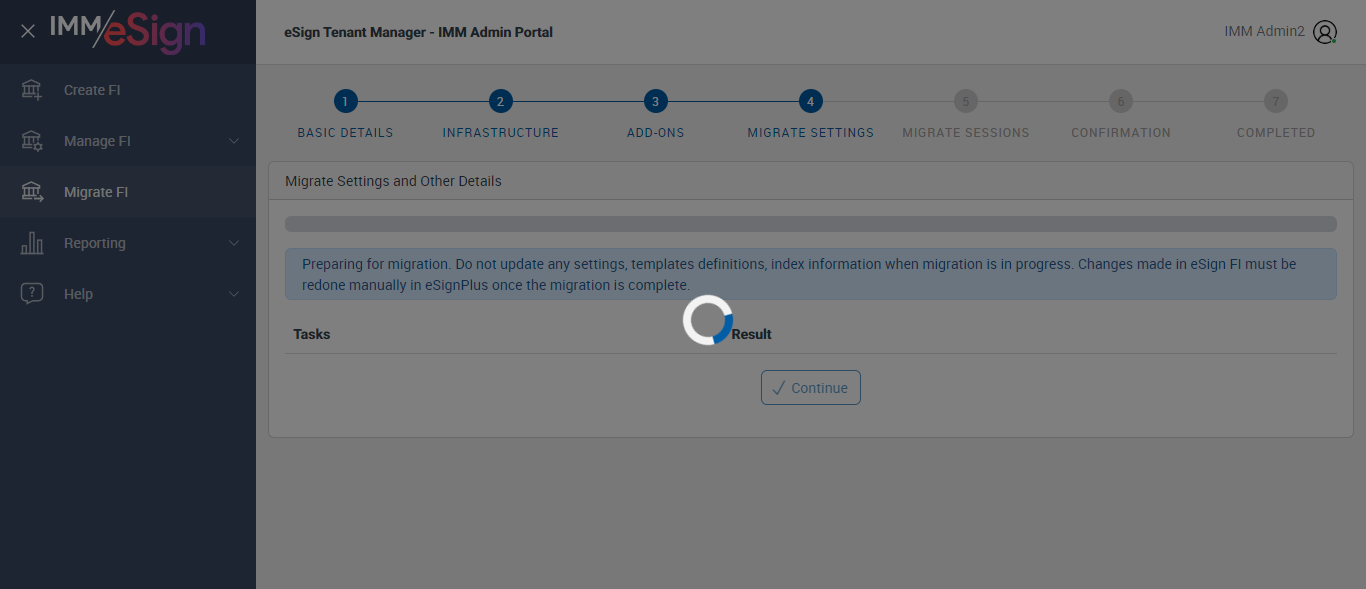Click the Manage FI bank gear icon

click(32, 141)
